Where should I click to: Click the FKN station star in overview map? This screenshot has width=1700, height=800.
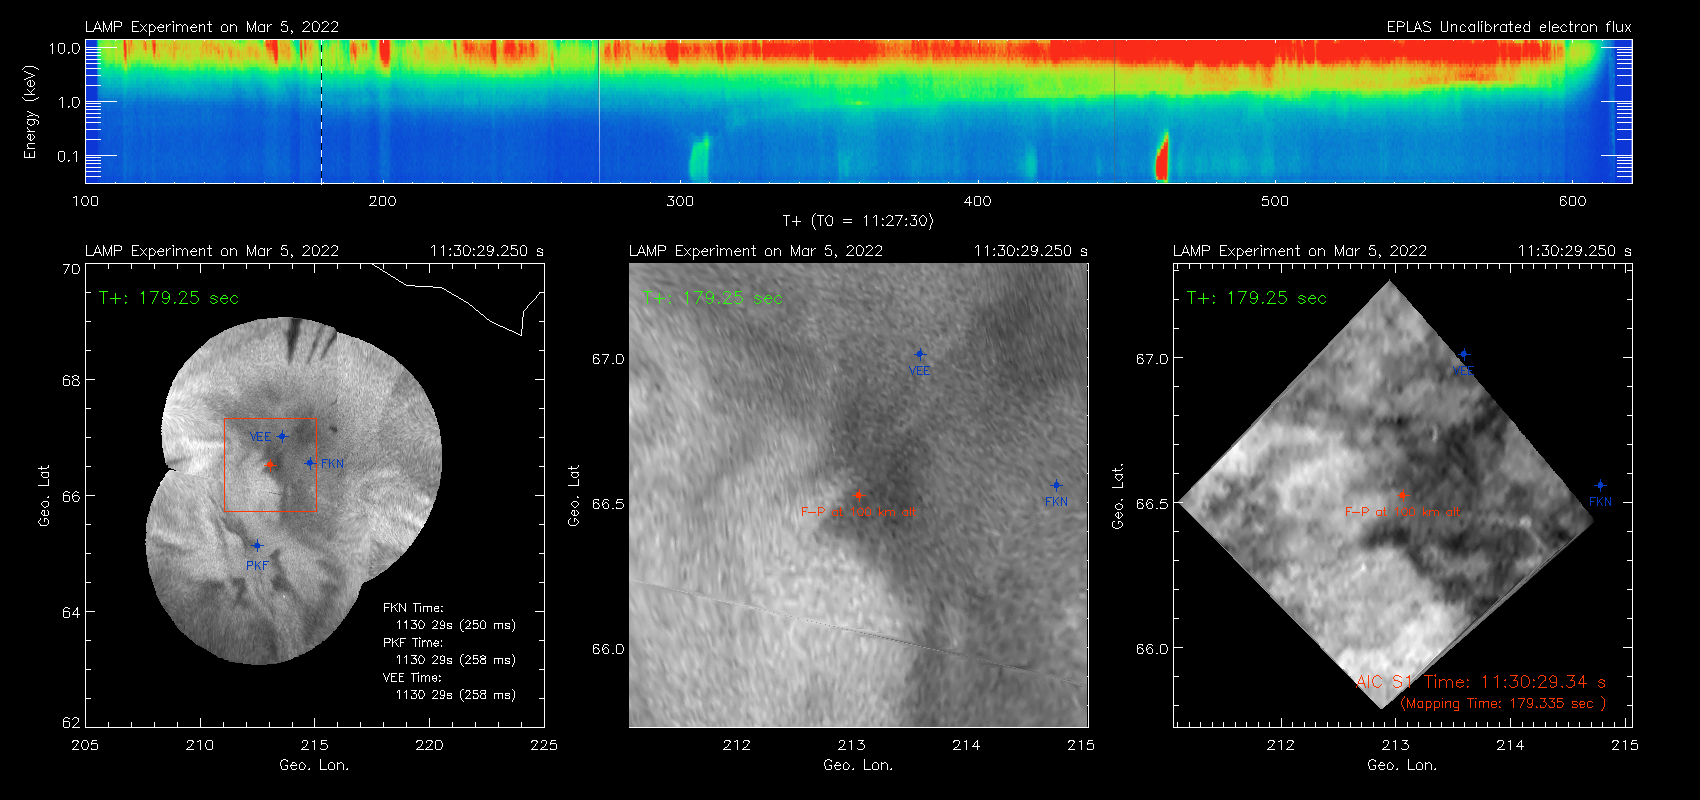[310, 463]
